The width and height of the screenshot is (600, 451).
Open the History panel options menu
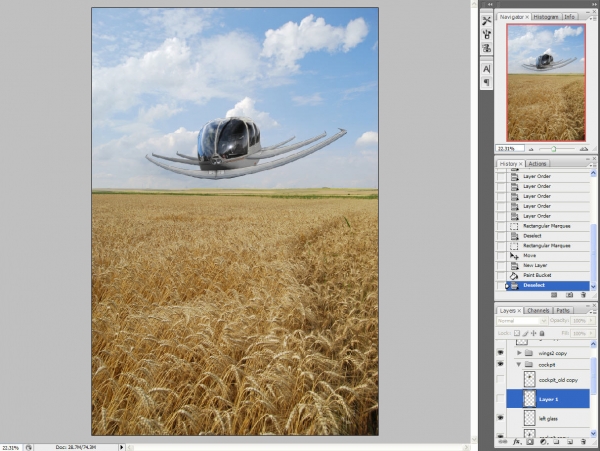click(592, 164)
